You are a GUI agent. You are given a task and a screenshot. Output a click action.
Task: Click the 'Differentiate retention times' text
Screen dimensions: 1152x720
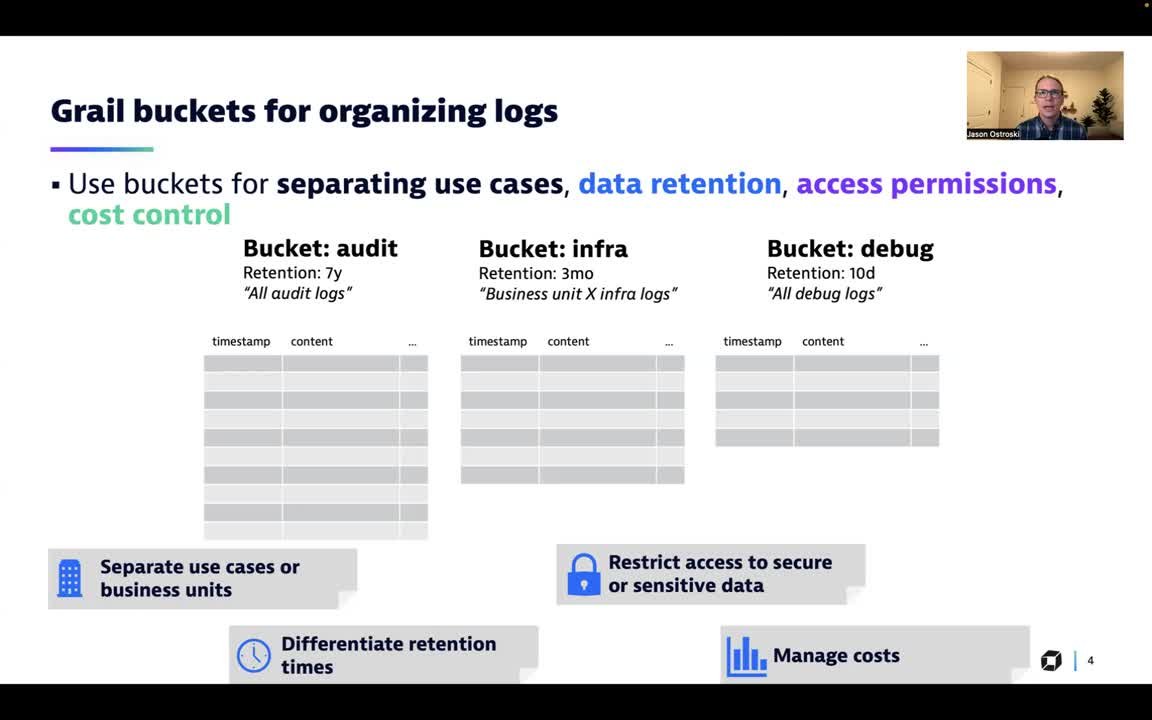[389, 655]
